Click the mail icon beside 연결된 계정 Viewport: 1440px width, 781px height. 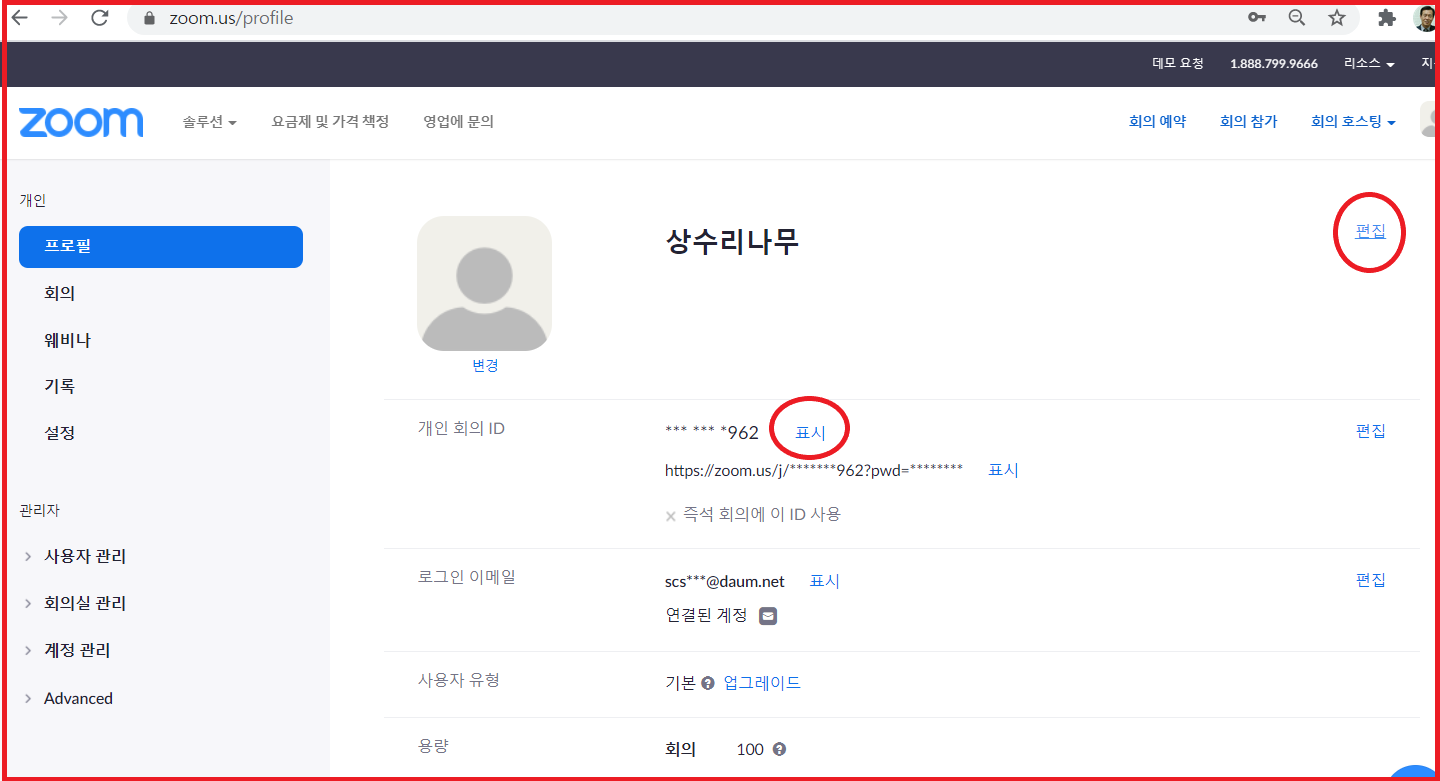pyautogui.click(x=768, y=616)
